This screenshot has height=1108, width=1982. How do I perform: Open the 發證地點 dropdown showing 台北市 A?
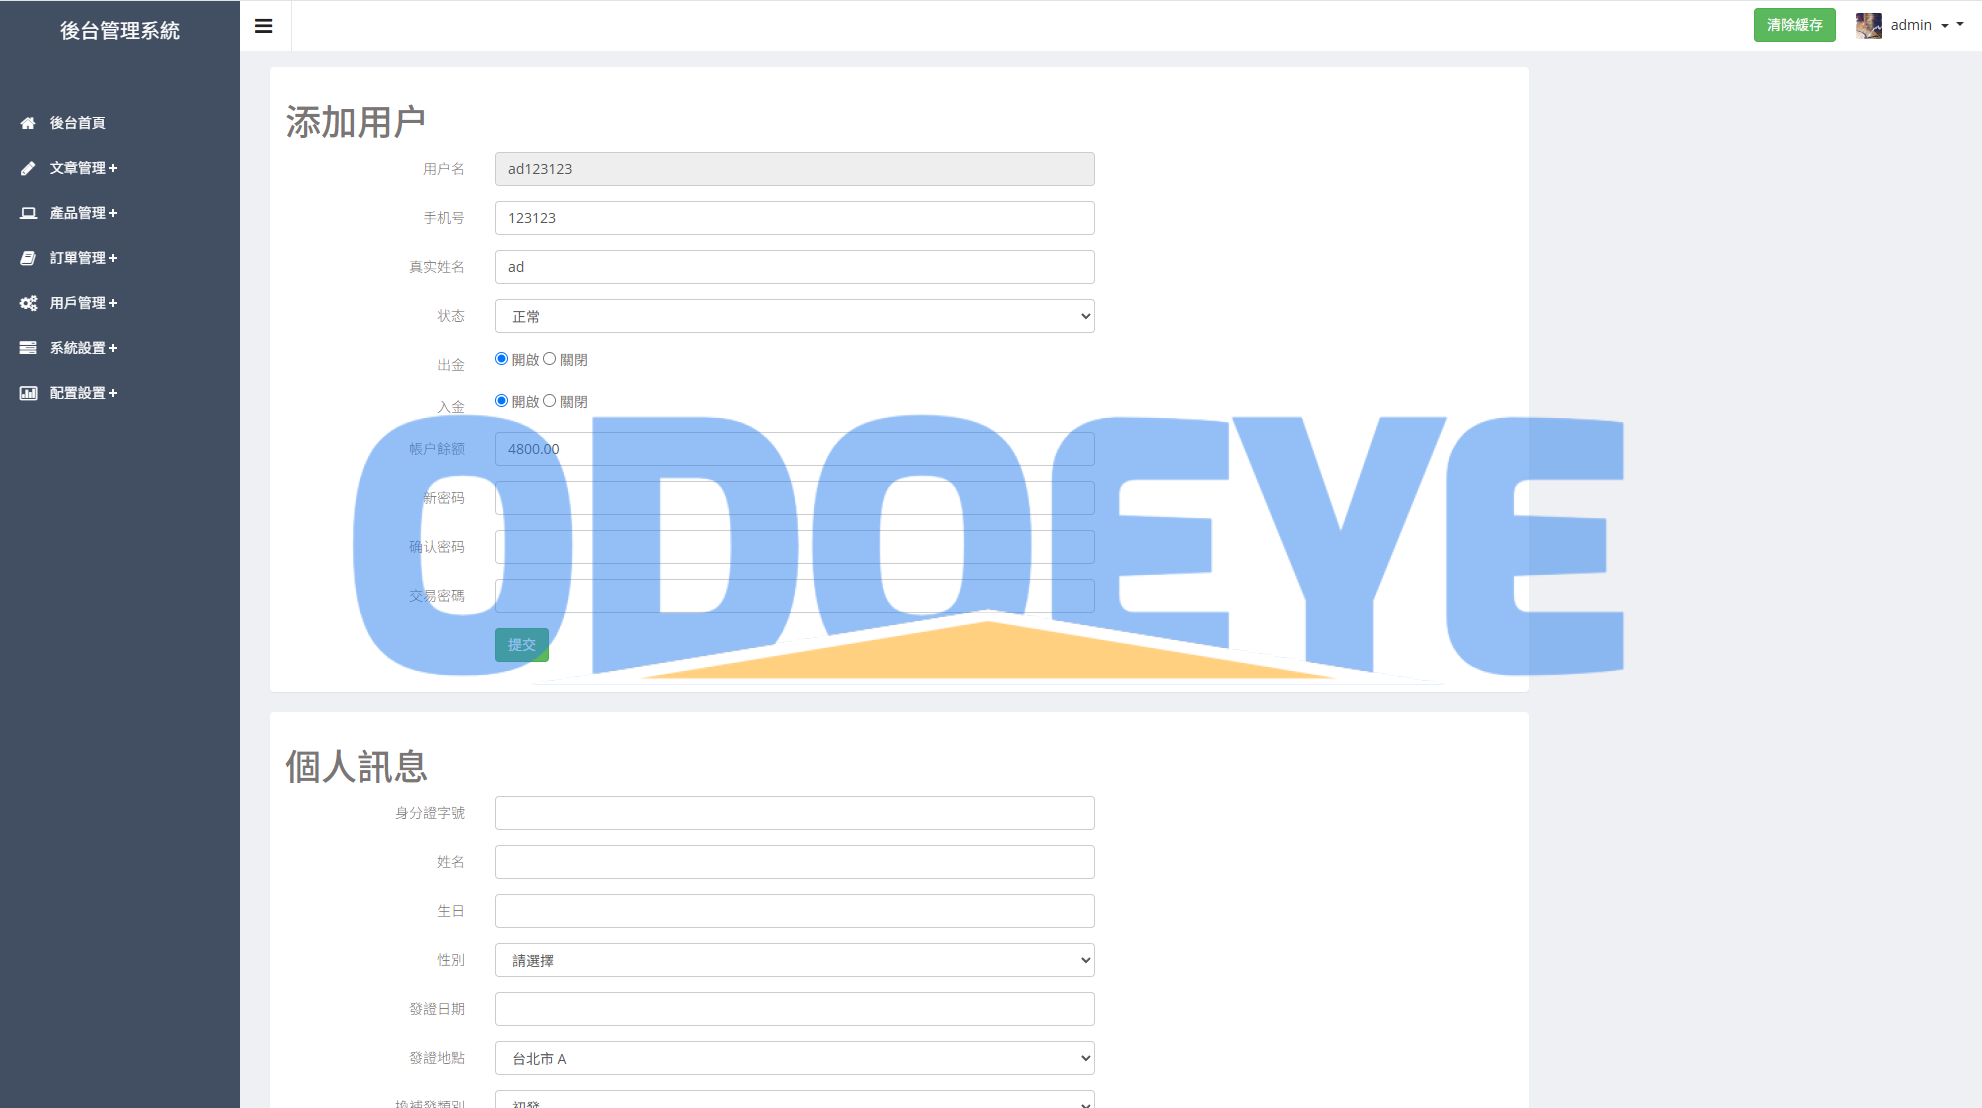[x=794, y=1058]
